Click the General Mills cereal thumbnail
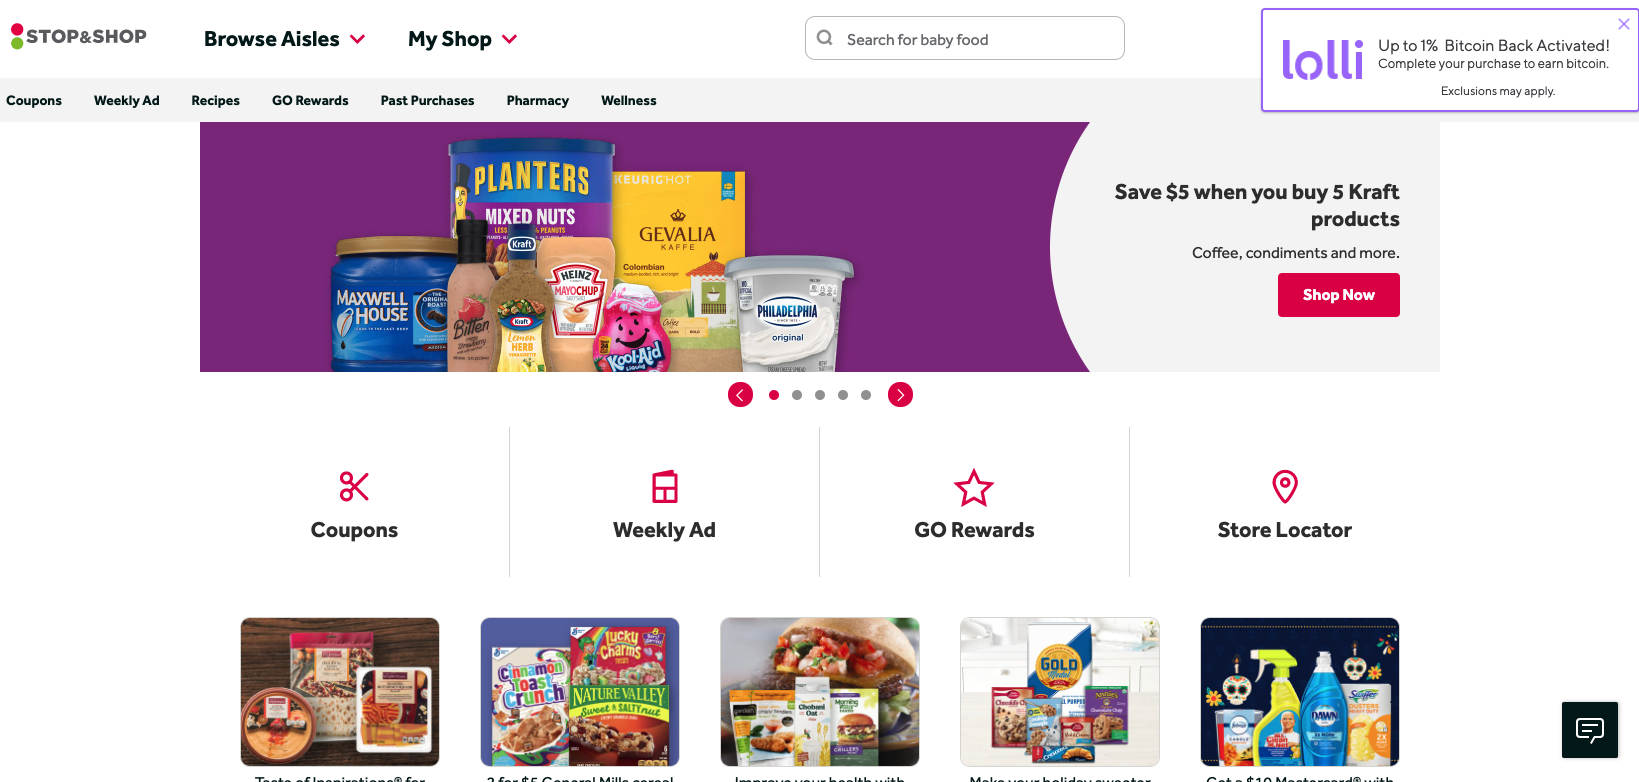Image resolution: width=1639 pixels, height=782 pixels. [x=580, y=692]
